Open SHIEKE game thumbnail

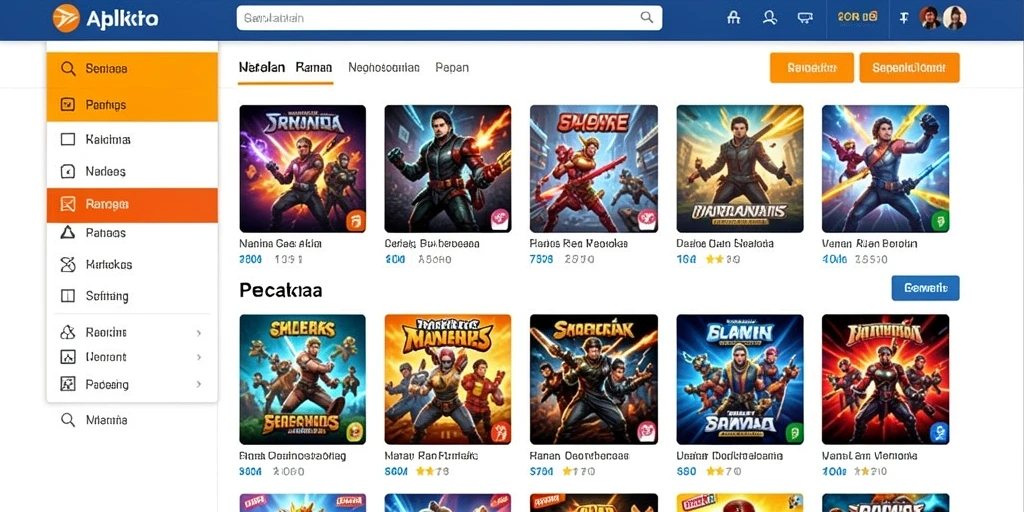(x=594, y=168)
